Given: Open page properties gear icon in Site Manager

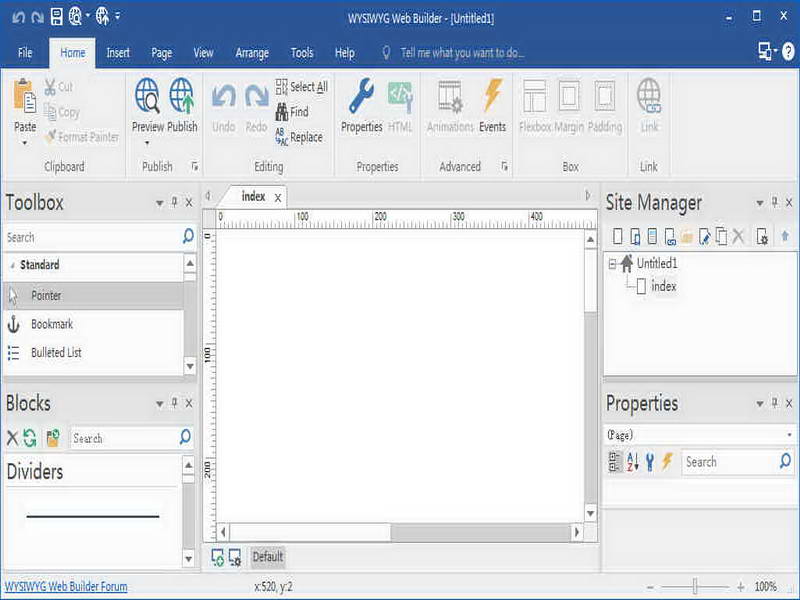Looking at the screenshot, I should point(762,236).
